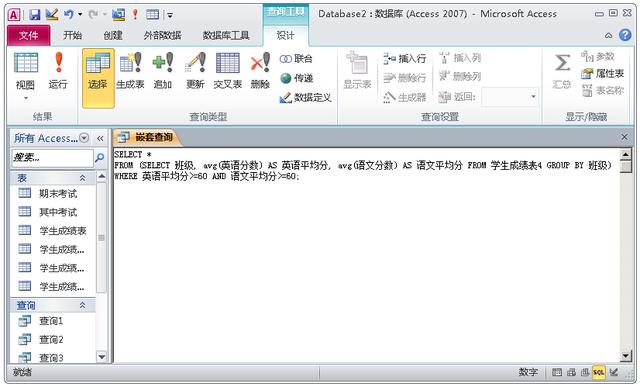Open the customize quick access toolbar dropdown
The height and width of the screenshot is (387, 640).
click(x=169, y=15)
